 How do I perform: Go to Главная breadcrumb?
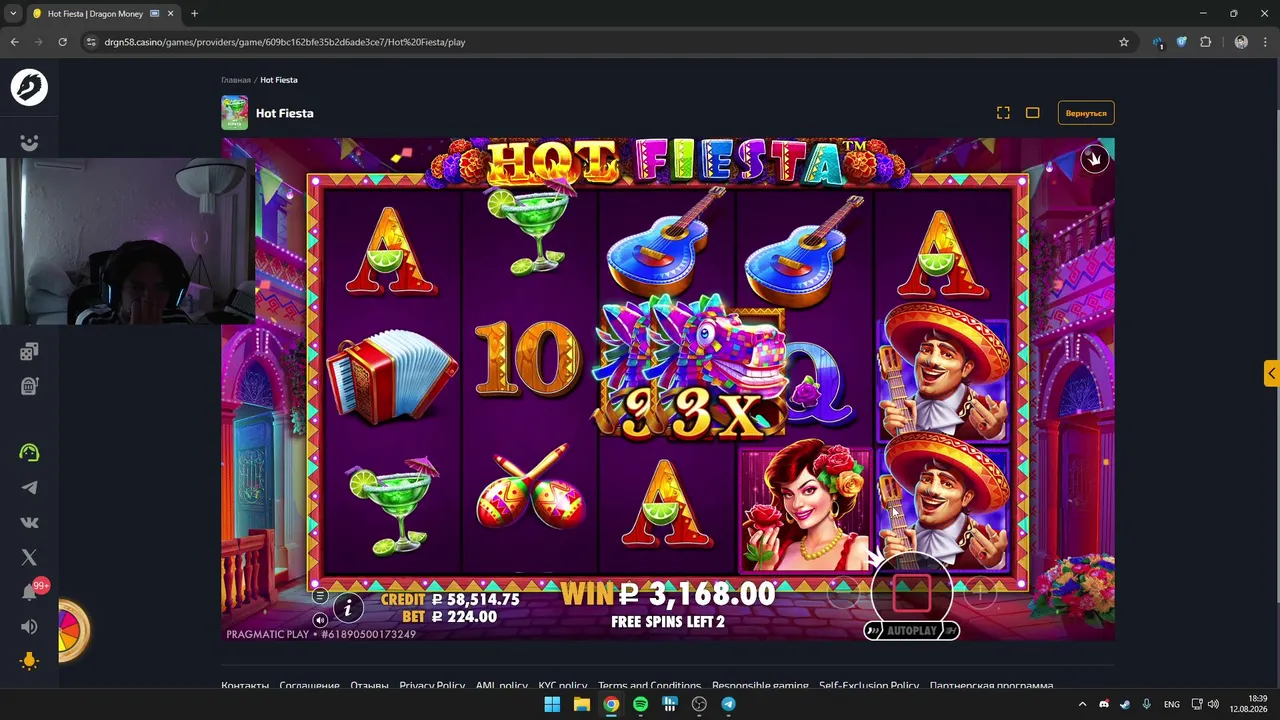tap(236, 80)
